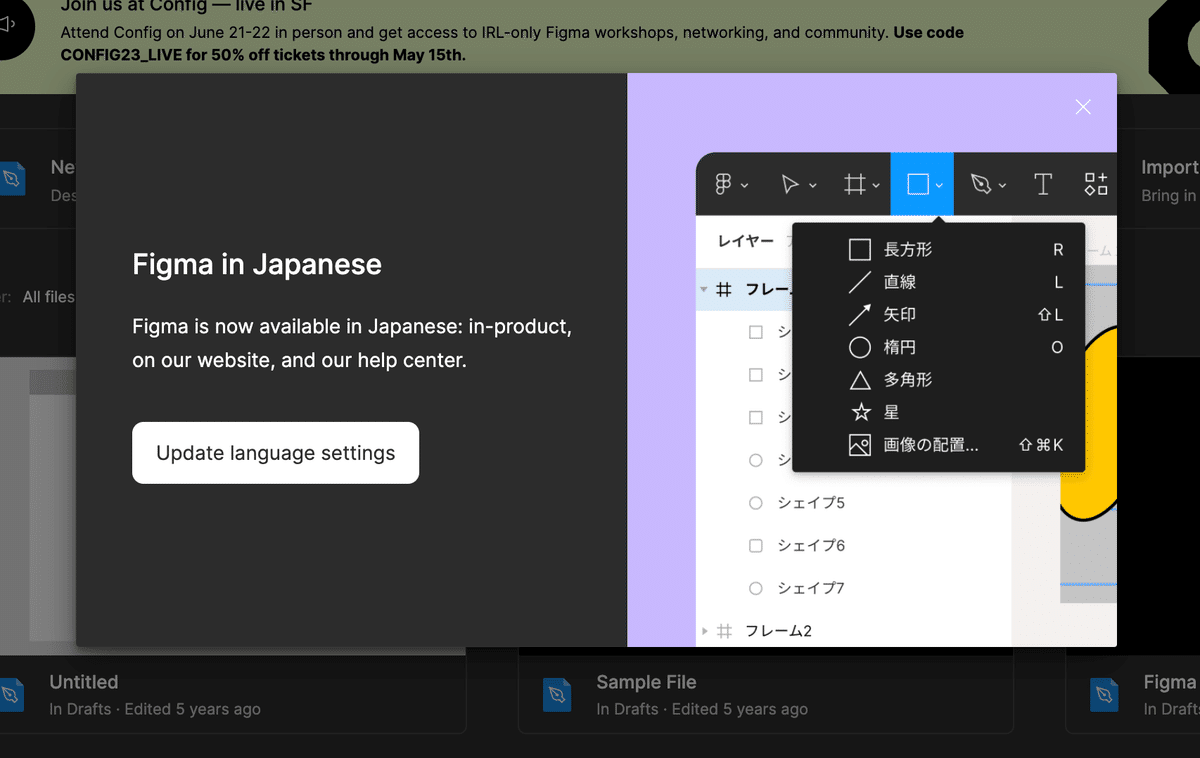Select the Pen tool icon

pos(981,184)
